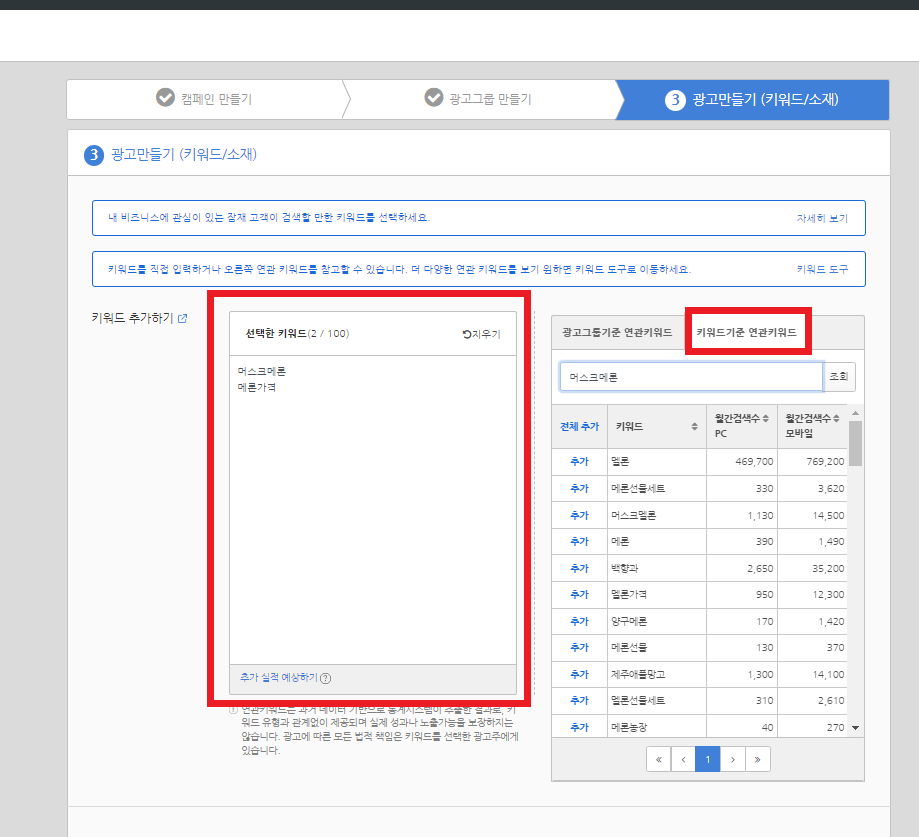Viewport: 919px width, 837px height.
Task: Click mobile count 35,200 cell
Action: [812, 569]
